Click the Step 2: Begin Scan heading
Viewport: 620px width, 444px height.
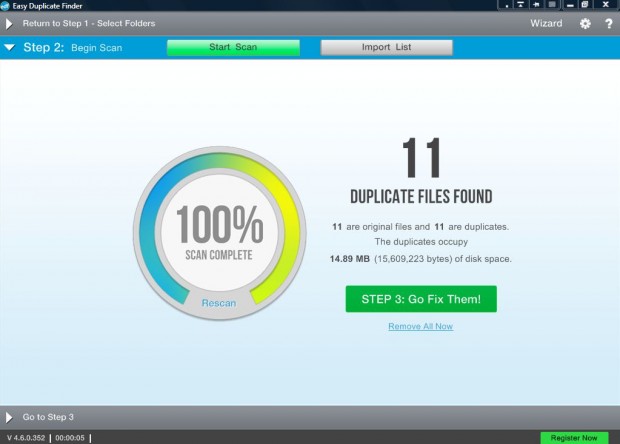pyautogui.click(x=73, y=47)
